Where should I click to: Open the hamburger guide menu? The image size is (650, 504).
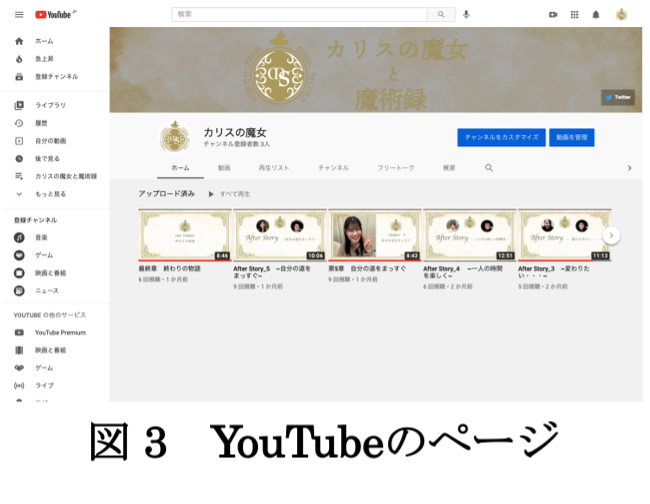click(19, 15)
